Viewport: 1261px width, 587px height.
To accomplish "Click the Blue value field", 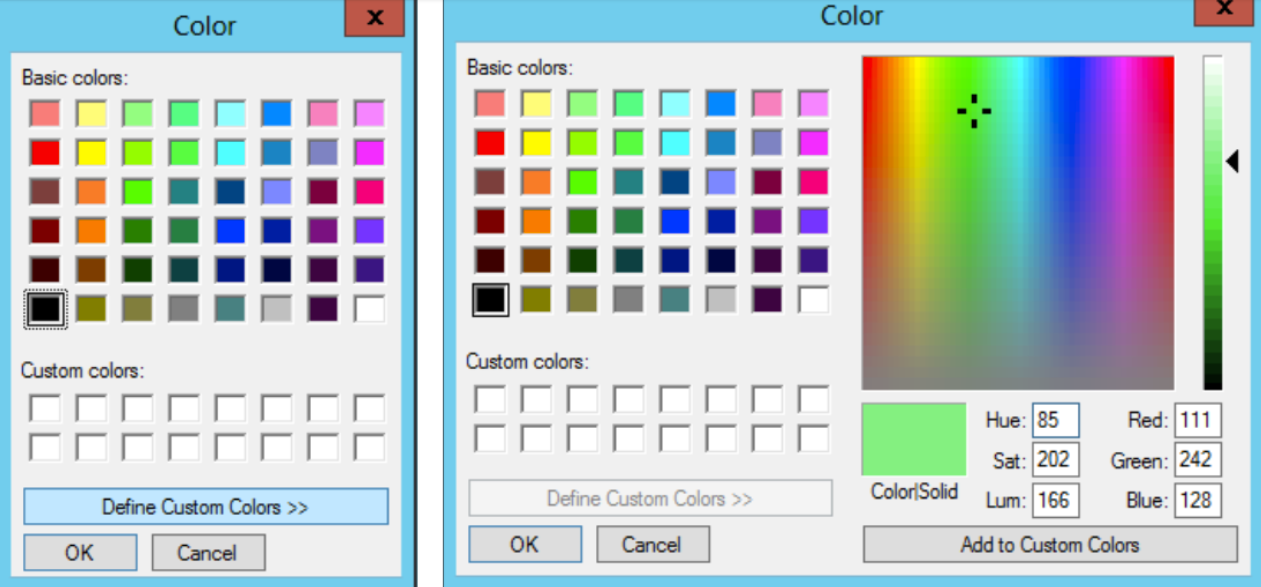I will [1197, 500].
